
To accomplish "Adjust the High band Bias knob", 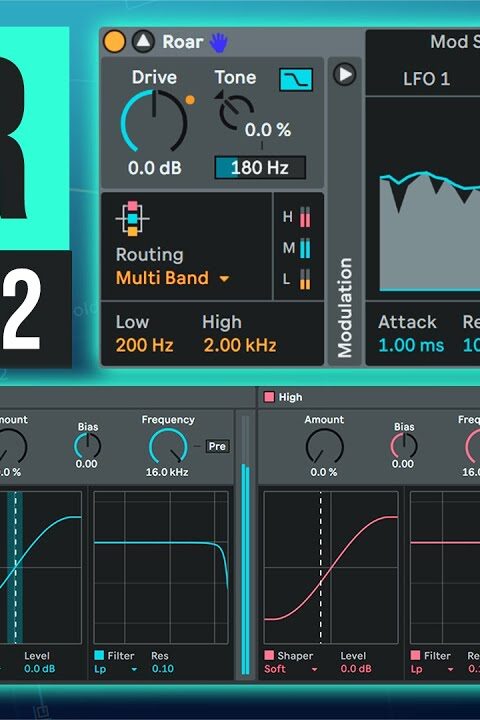I will (x=404, y=445).
